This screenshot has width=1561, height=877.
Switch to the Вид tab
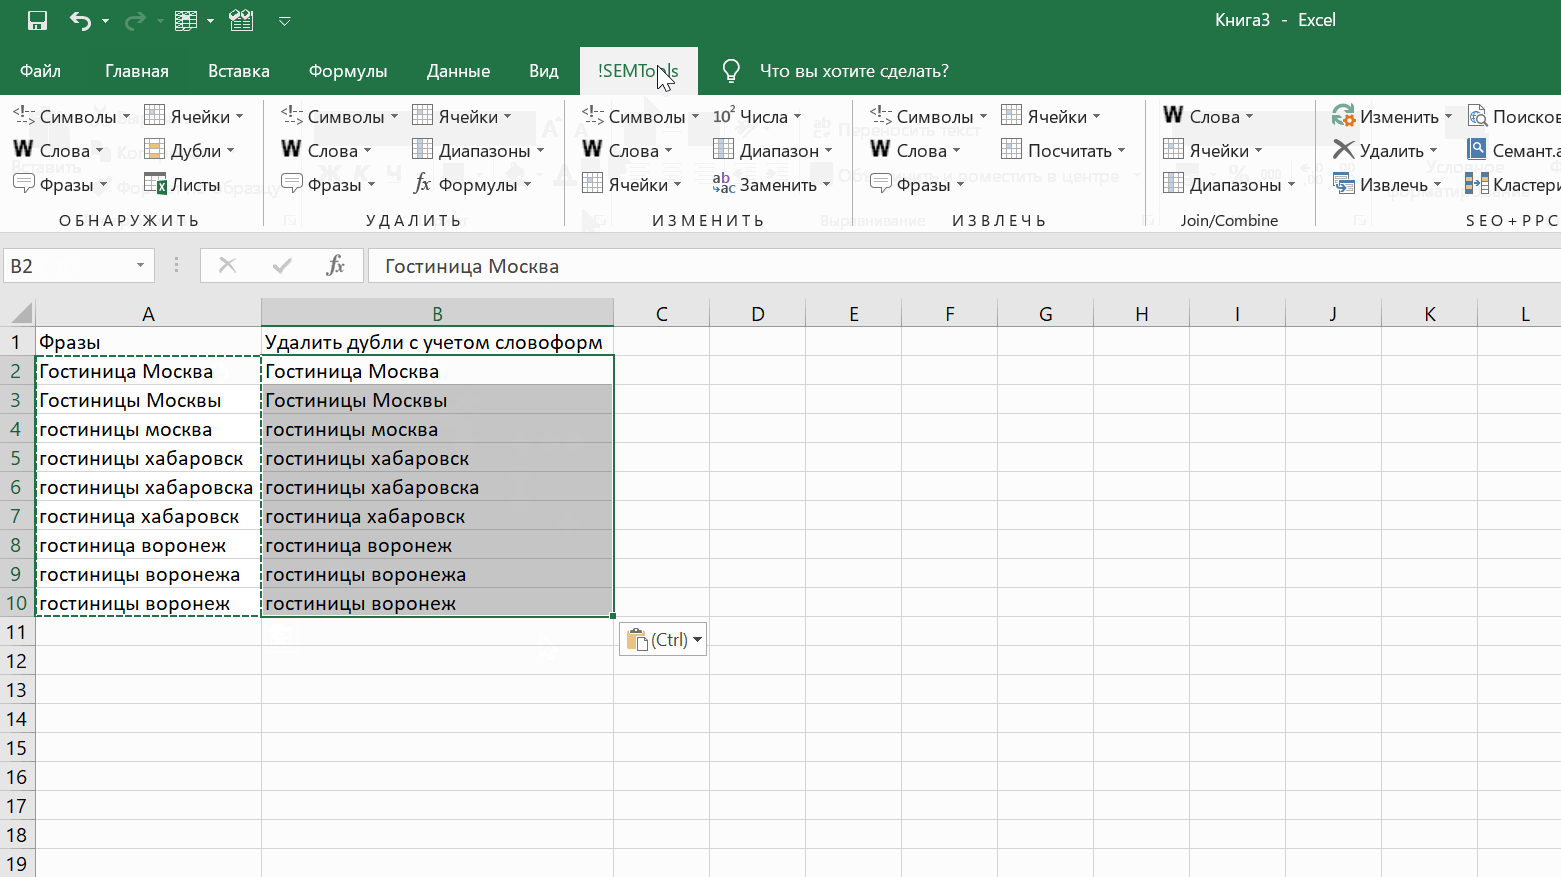pyautogui.click(x=544, y=71)
